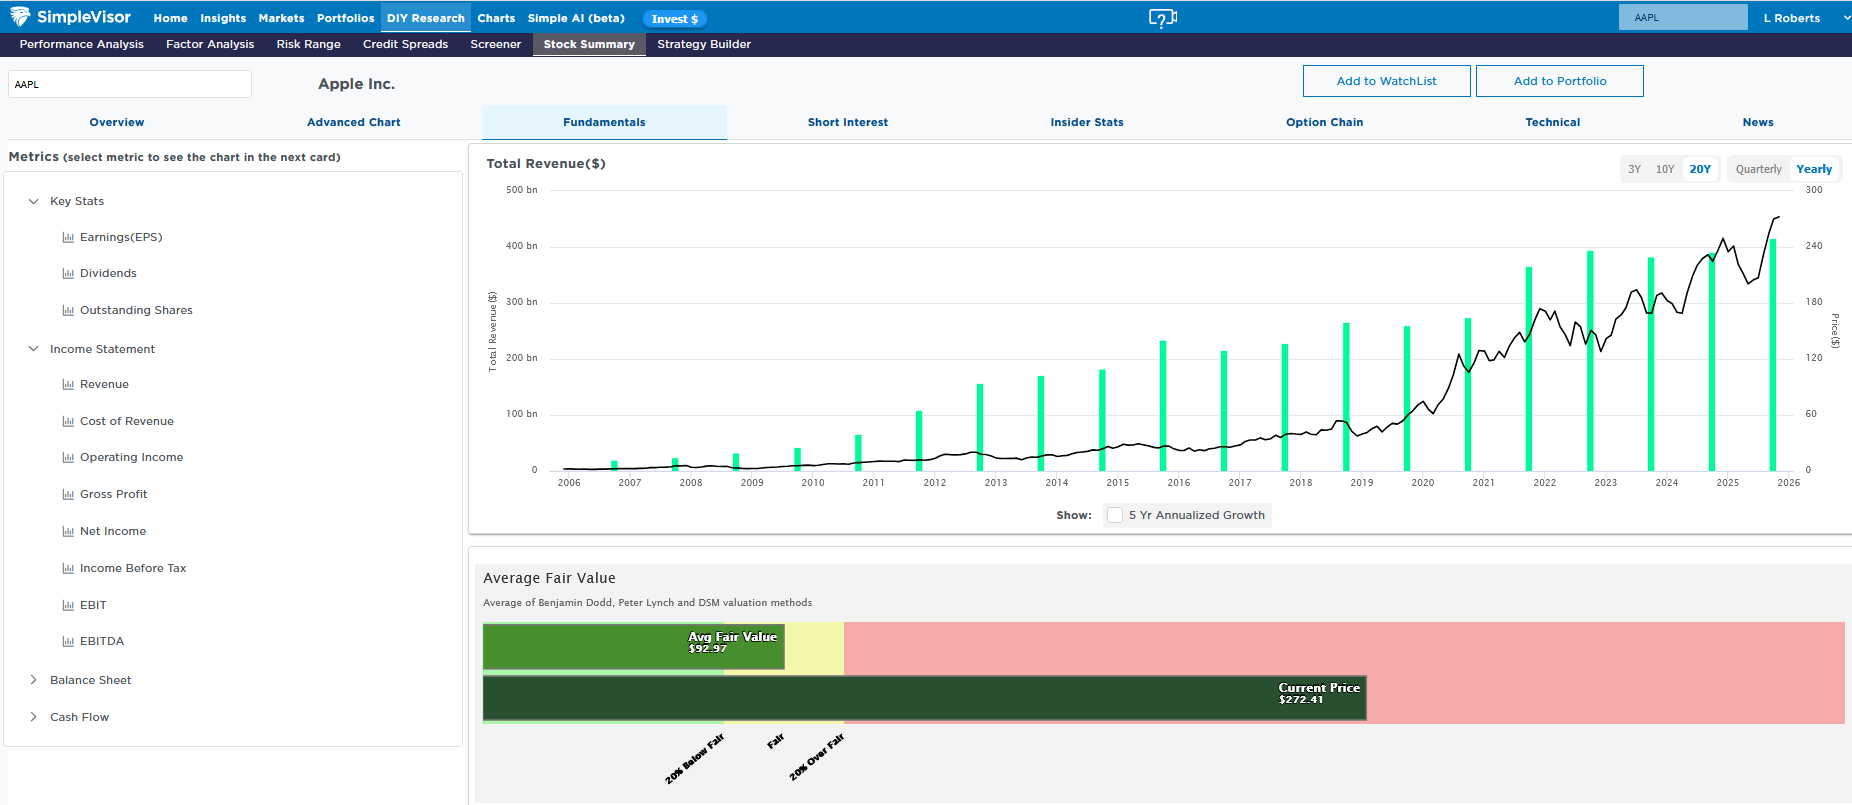Click the Add to Portfolio button
Image resolution: width=1852 pixels, height=805 pixels.
coord(1559,81)
